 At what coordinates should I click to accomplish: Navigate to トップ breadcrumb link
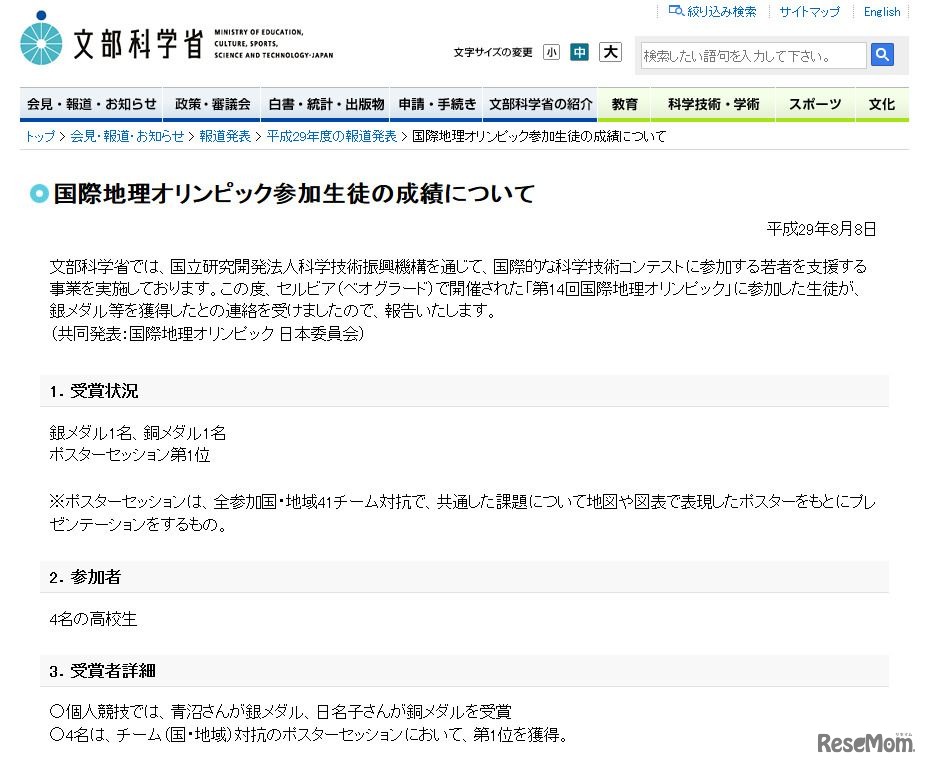pyautogui.click(x=38, y=136)
